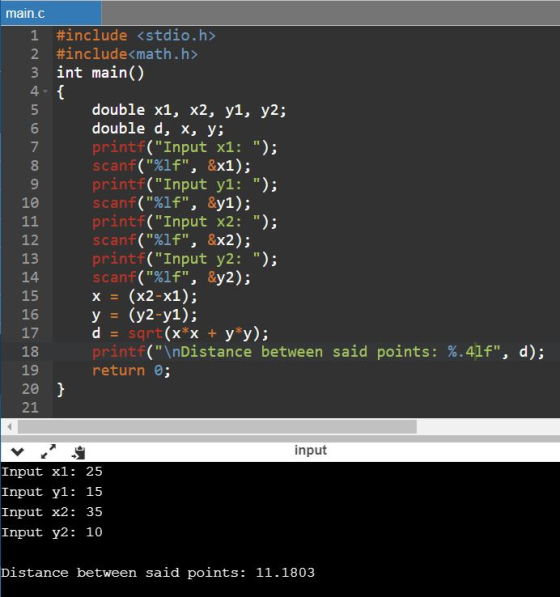
Task: Click printf "Input x2: " line
Action: (185, 222)
